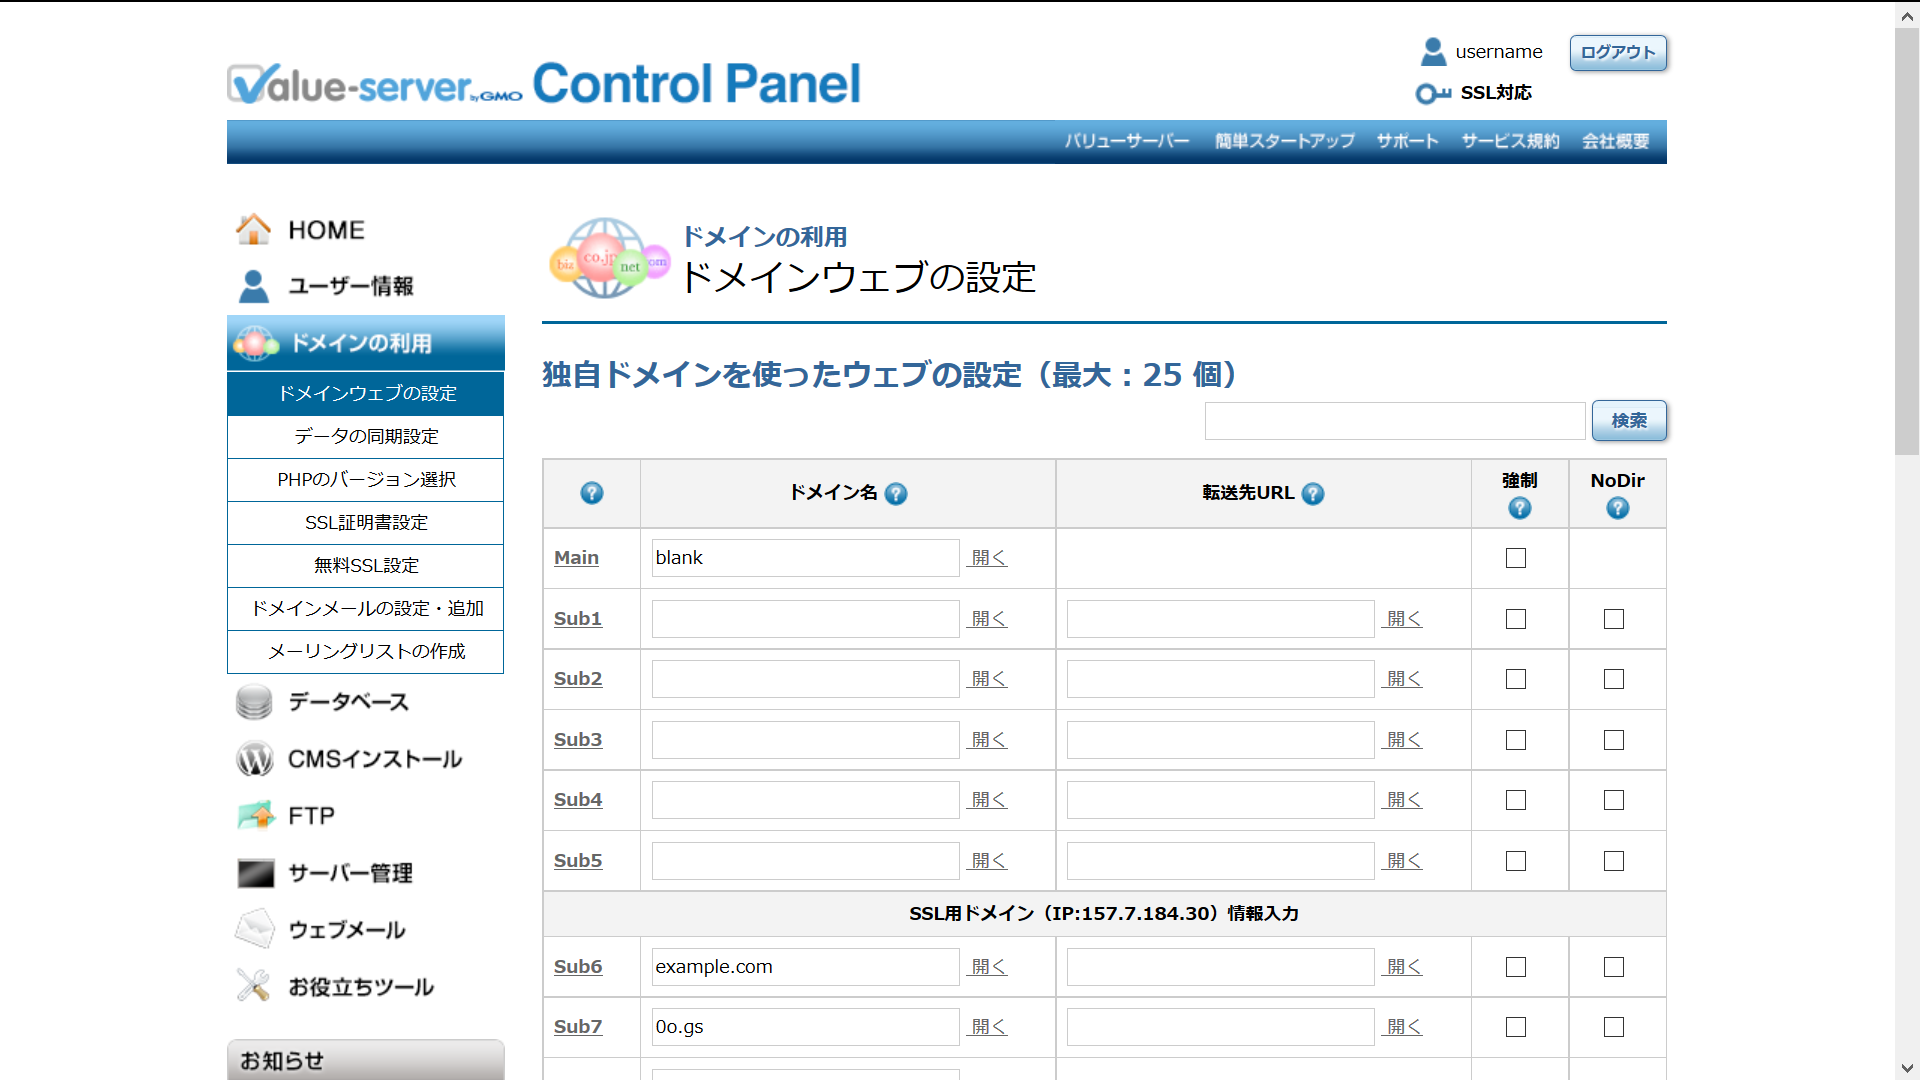Enable NoDir checkbox for Sub1
Screen dimensions: 1920x1080
1614,619
